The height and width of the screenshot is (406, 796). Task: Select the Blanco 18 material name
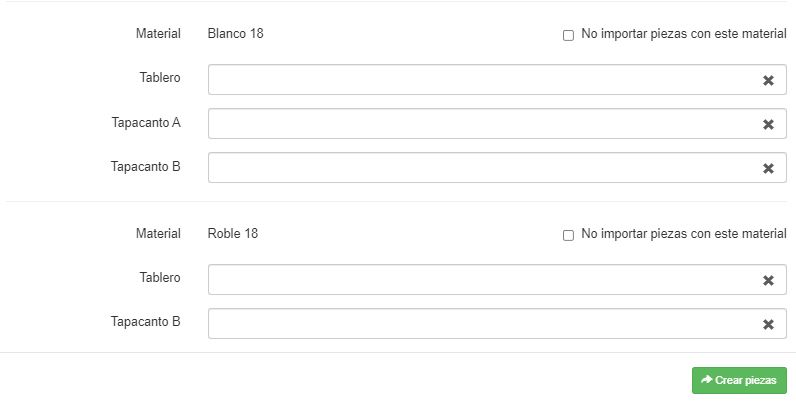pyautogui.click(x=235, y=34)
